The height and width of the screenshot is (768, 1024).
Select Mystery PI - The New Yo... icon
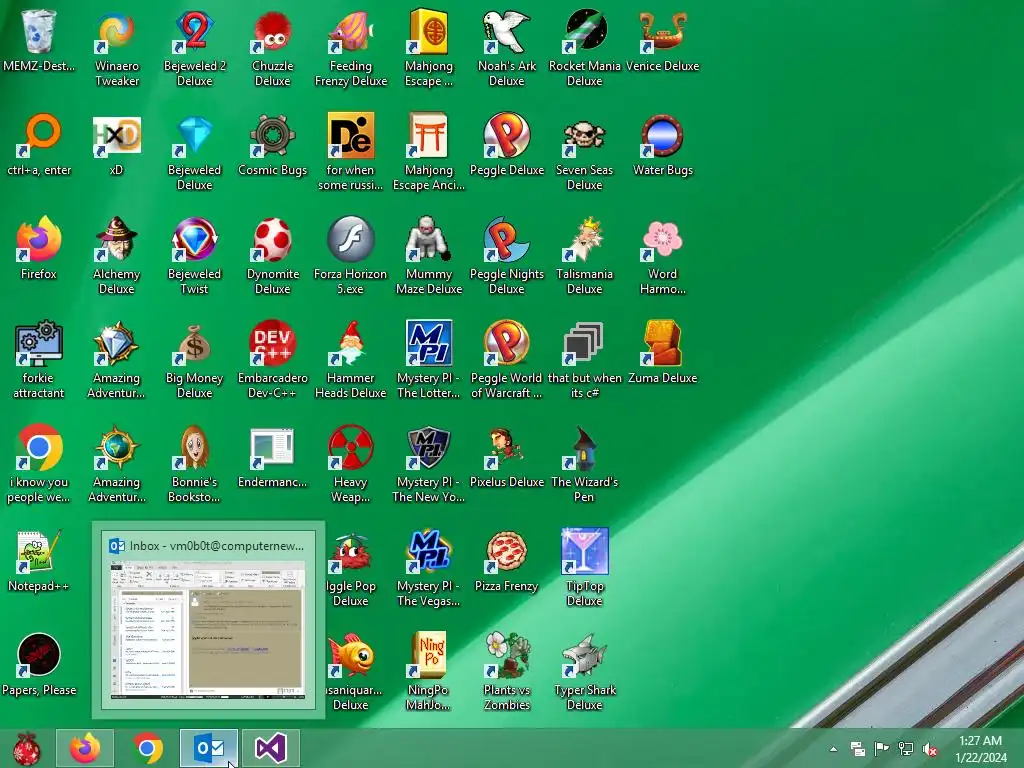pos(428,447)
